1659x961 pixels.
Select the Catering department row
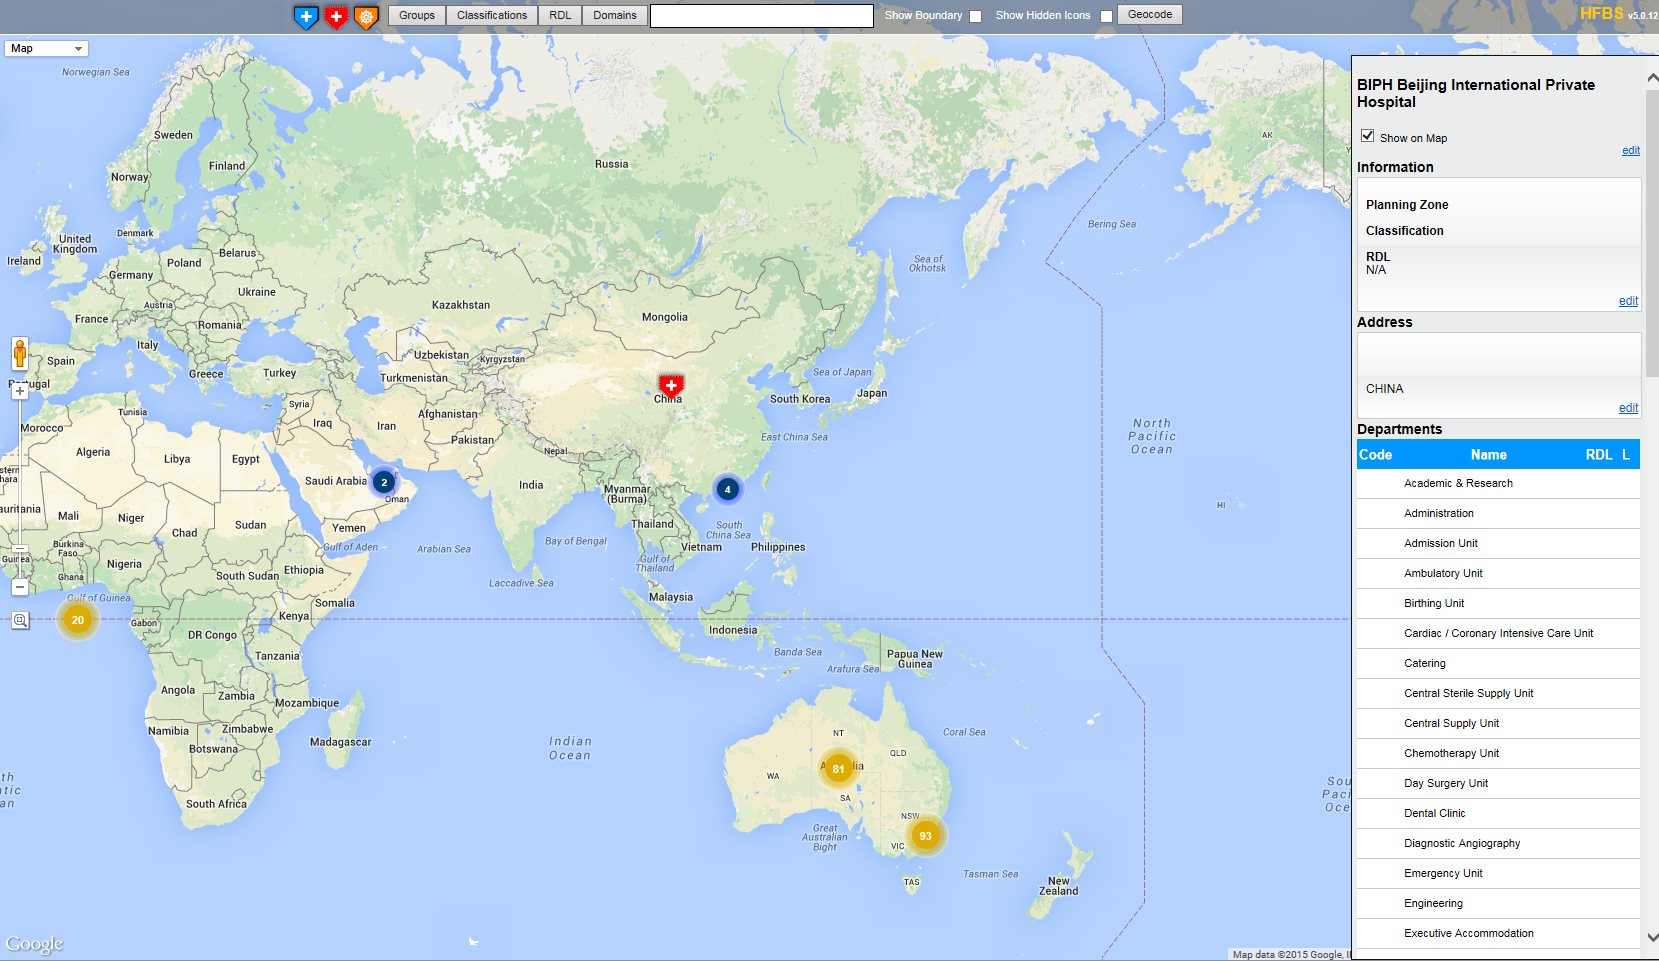tap(1498, 663)
